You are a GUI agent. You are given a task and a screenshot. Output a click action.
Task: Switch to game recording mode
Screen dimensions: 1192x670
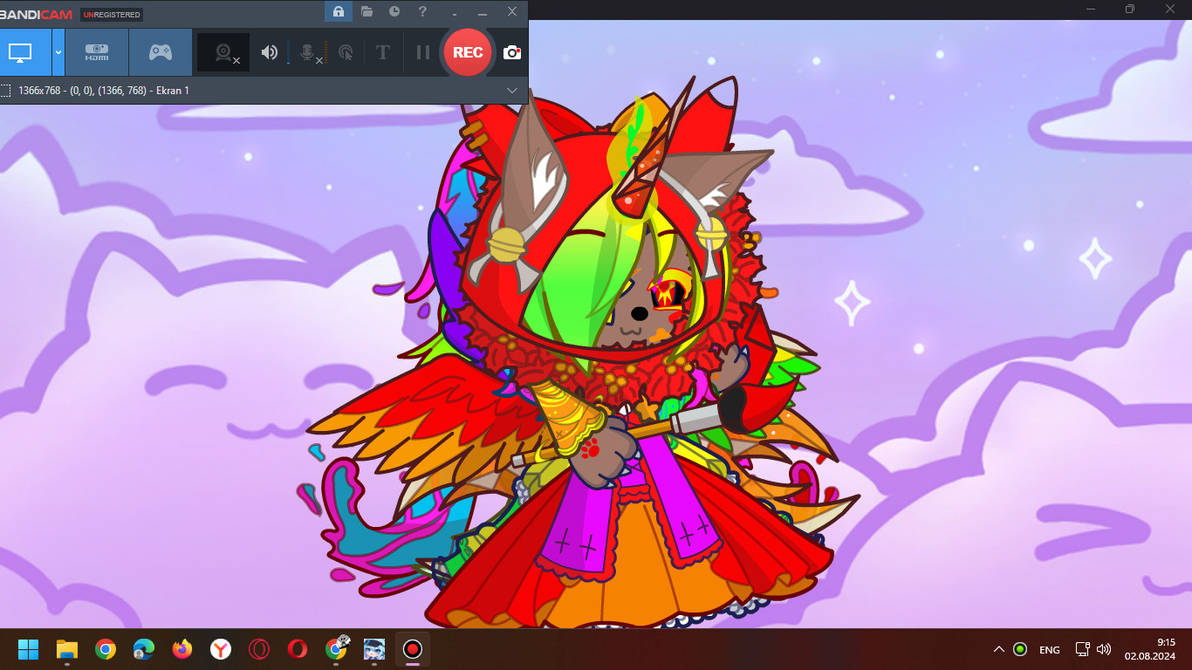pos(160,52)
